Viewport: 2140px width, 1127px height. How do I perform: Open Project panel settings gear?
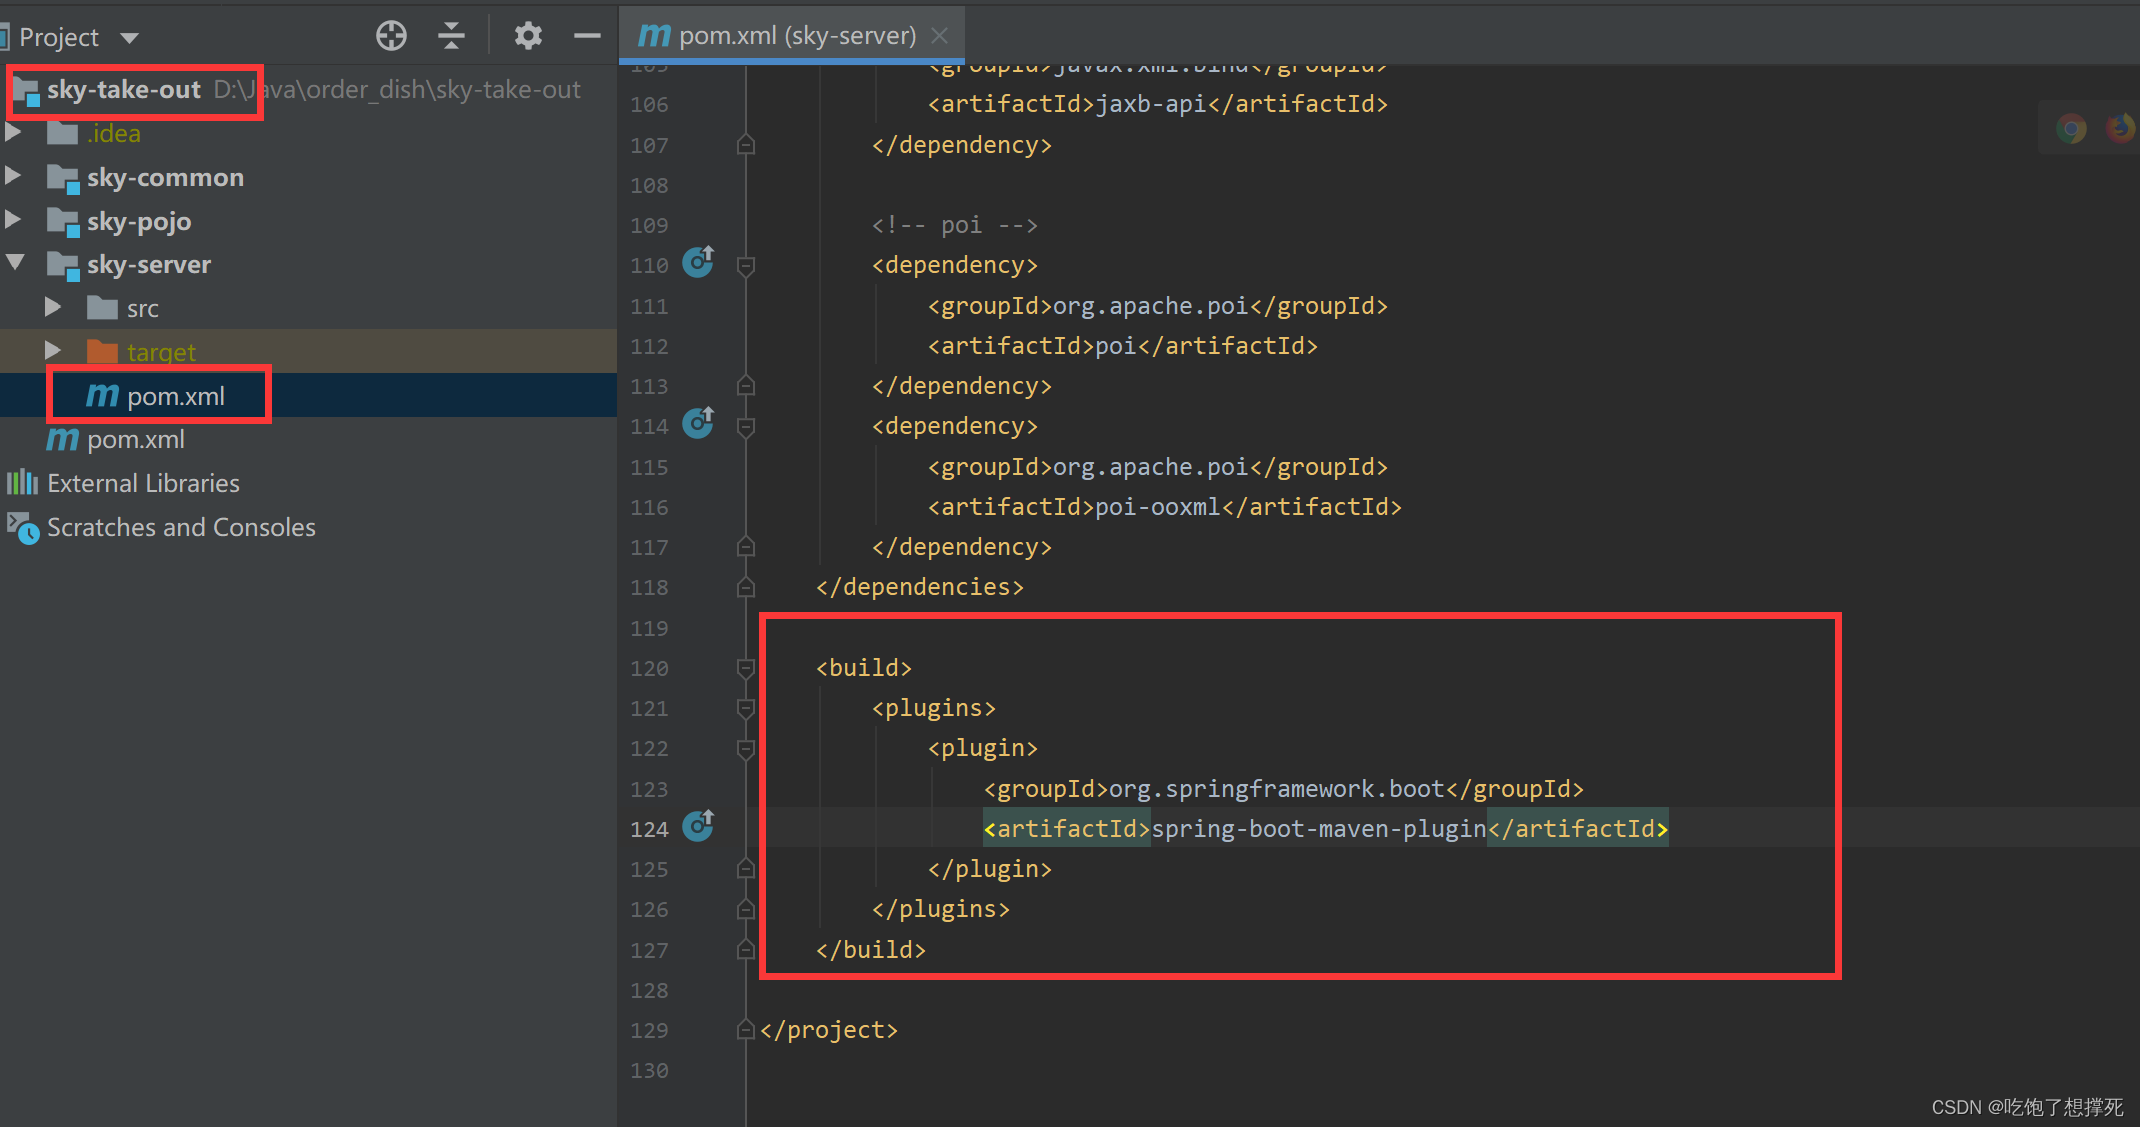pos(528,36)
